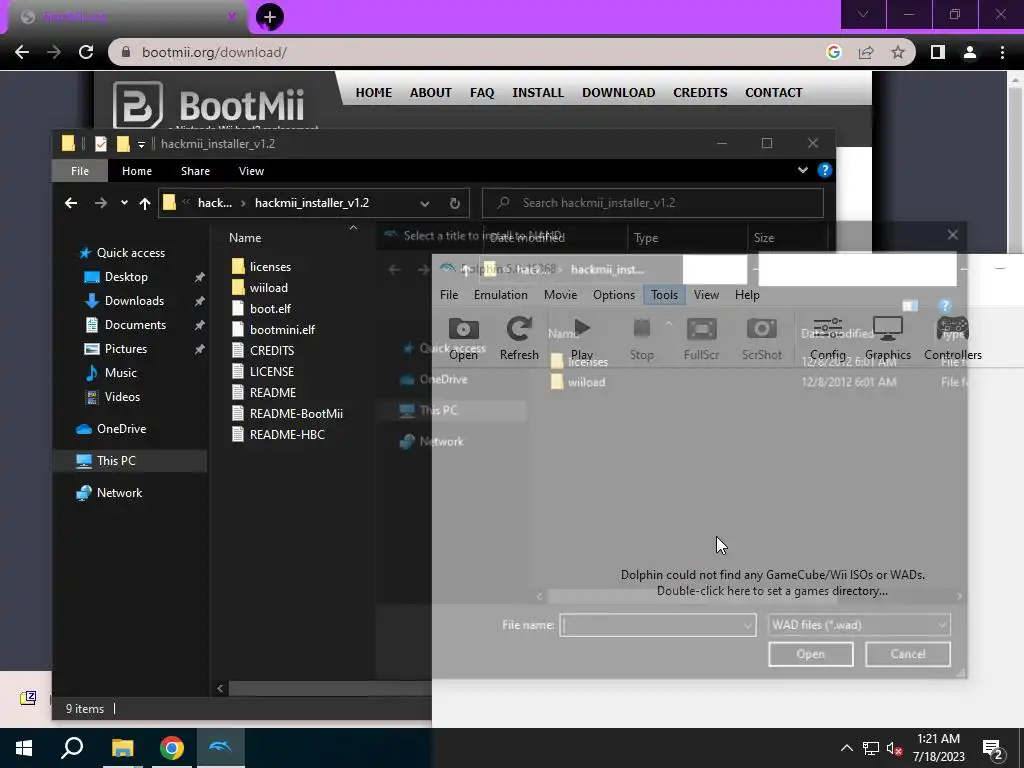This screenshot has width=1024, height=768.
Task: Open the Home tab in Explorer ribbon
Action: click(x=136, y=171)
